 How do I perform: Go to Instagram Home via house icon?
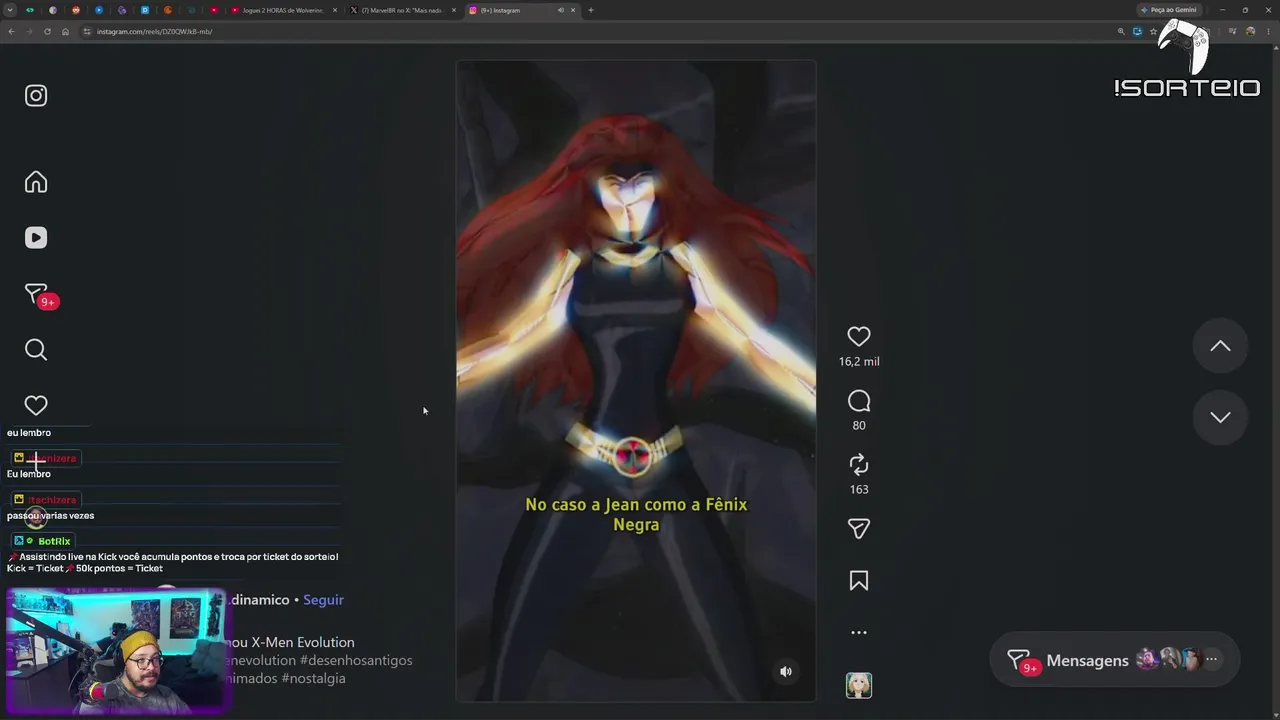pos(36,182)
